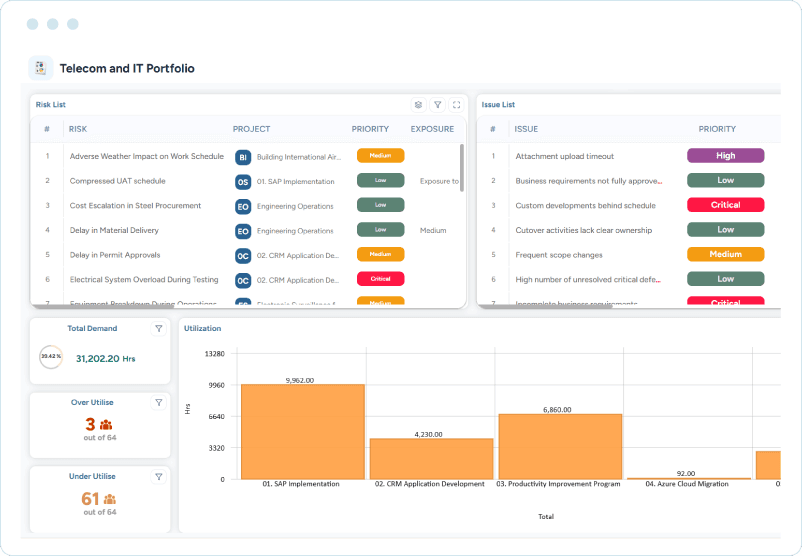This screenshot has width=802, height=556.
Task: Click OC avatar in Electrical System Overload row
Action: [243, 280]
